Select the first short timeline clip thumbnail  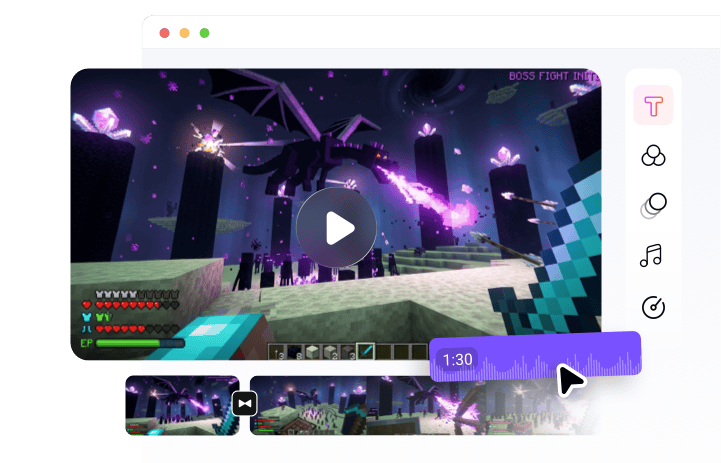click(x=182, y=405)
